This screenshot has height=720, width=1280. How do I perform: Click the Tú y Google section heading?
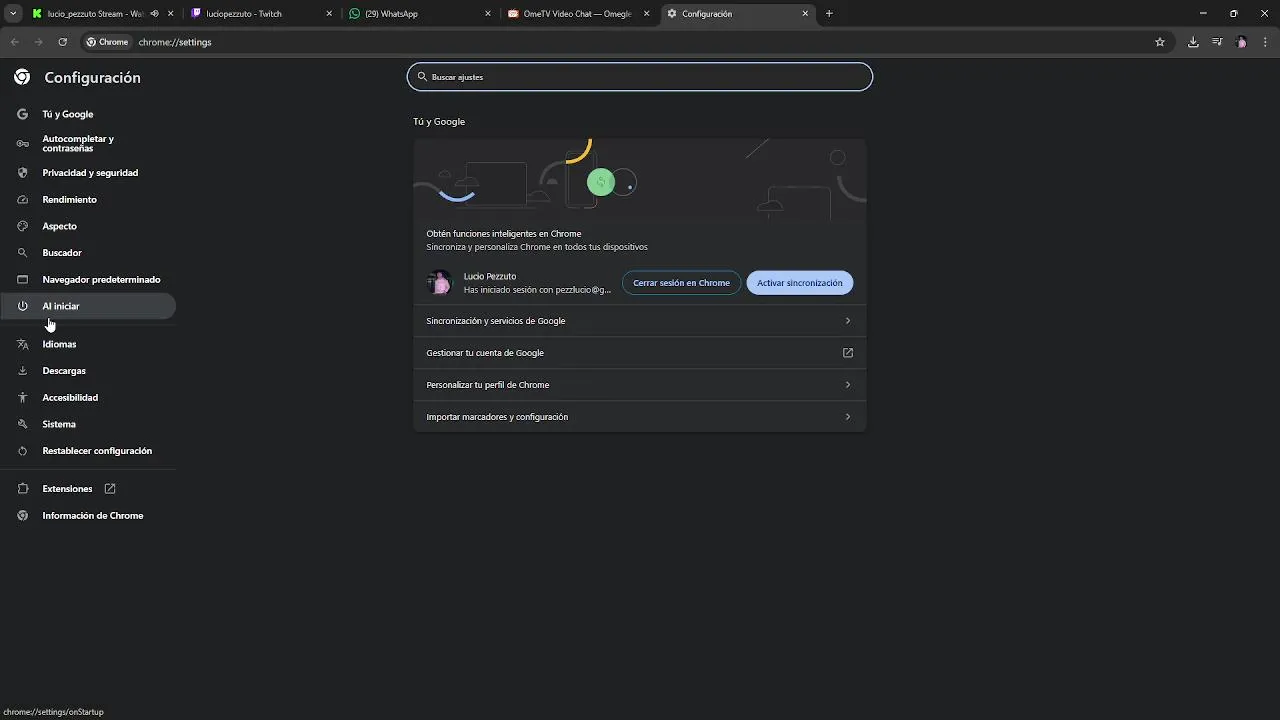click(x=439, y=122)
